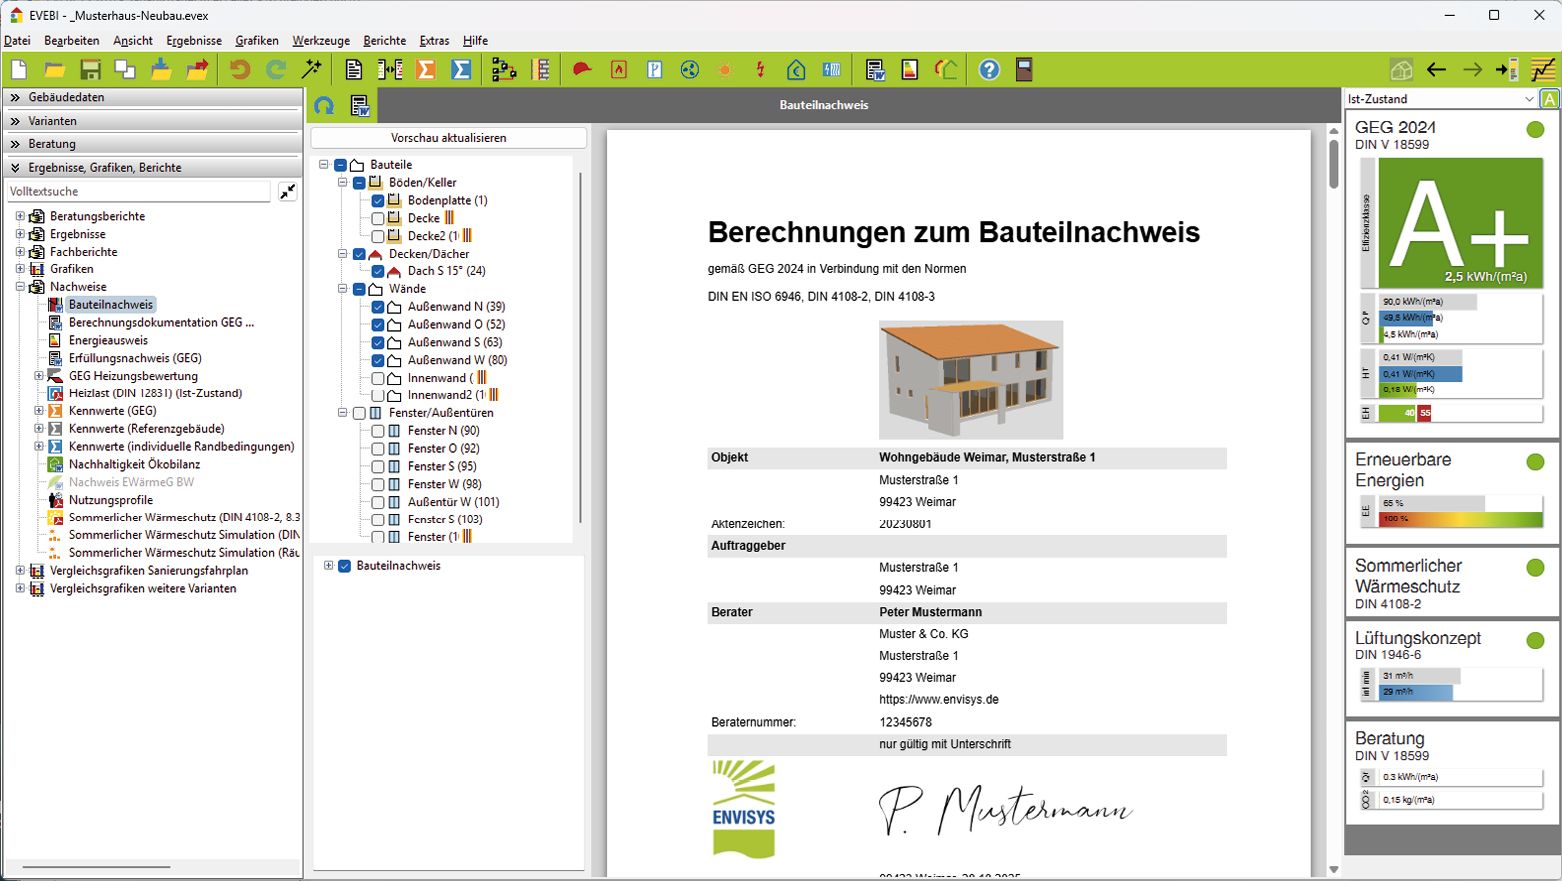Click the orange sun solar icon
Image resolution: width=1562 pixels, height=886 pixels.
tap(725, 70)
